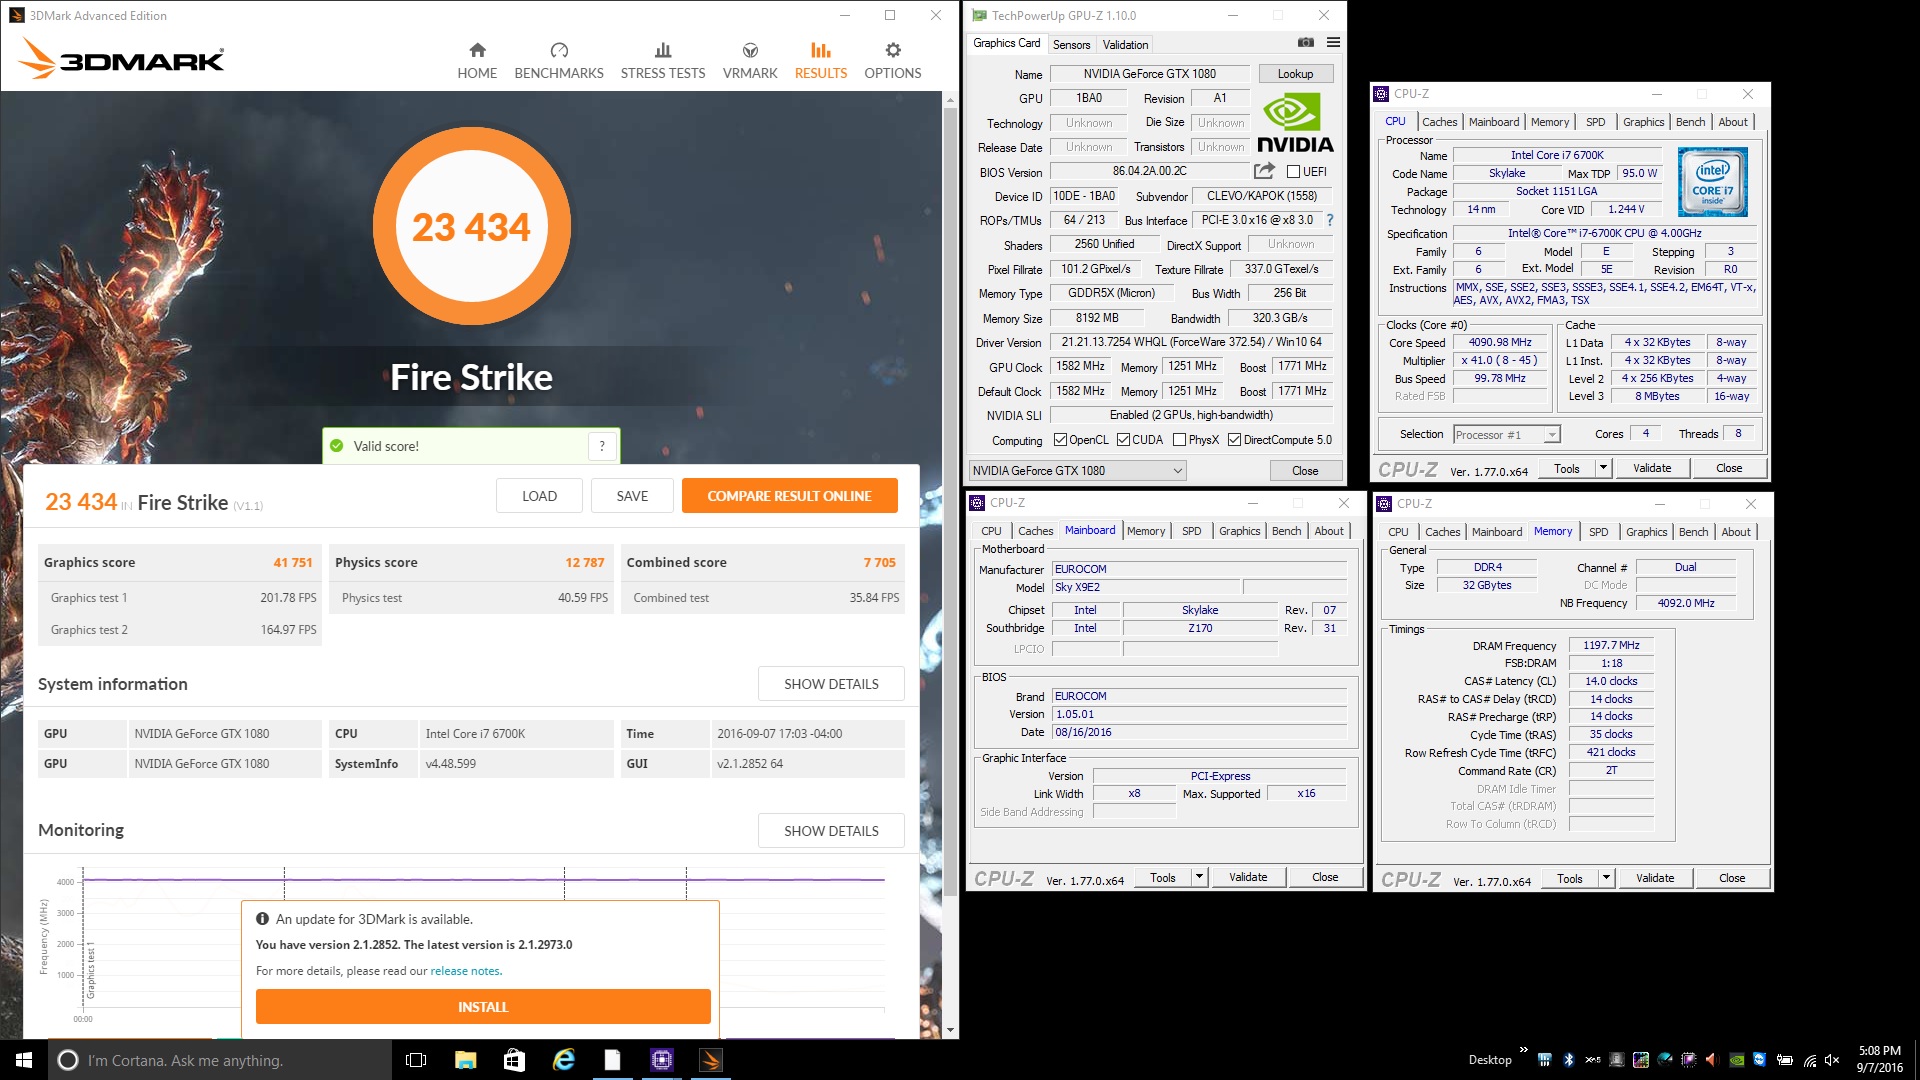Click the GPU-Z screenshot camera icon
1920x1080 pixels.
coord(1305,43)
